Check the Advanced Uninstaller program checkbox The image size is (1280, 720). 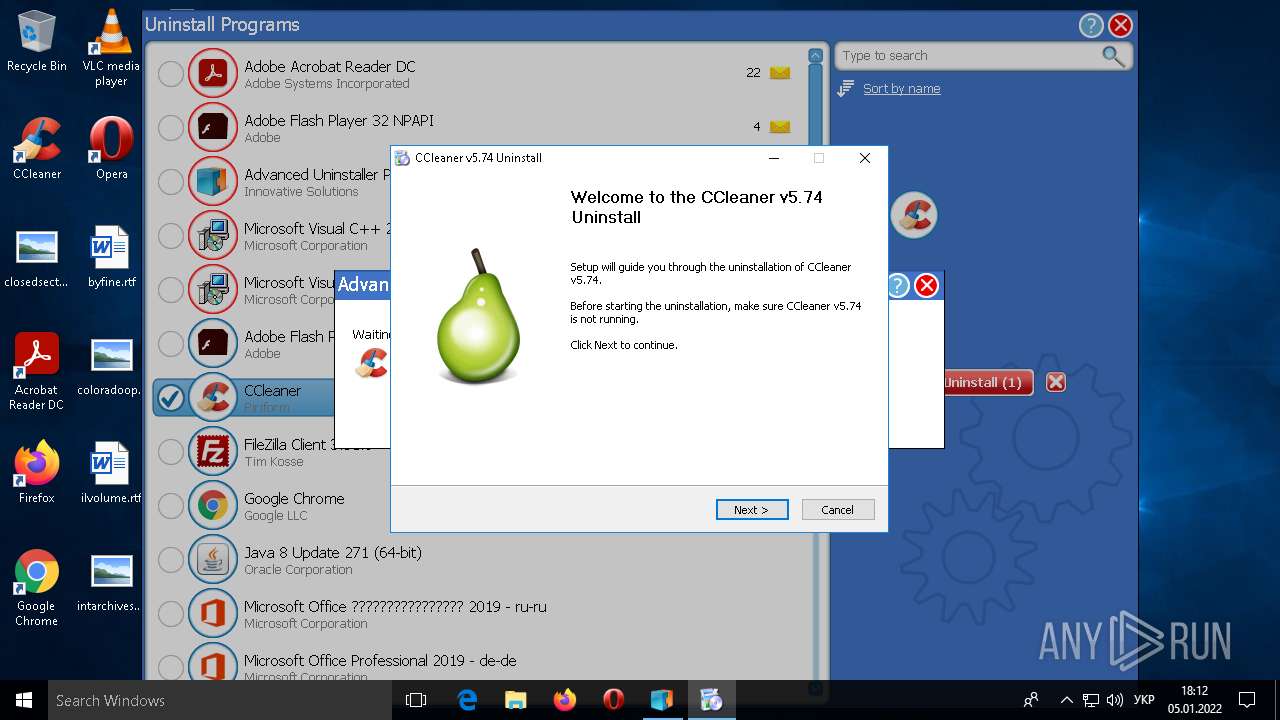[171, 182]
